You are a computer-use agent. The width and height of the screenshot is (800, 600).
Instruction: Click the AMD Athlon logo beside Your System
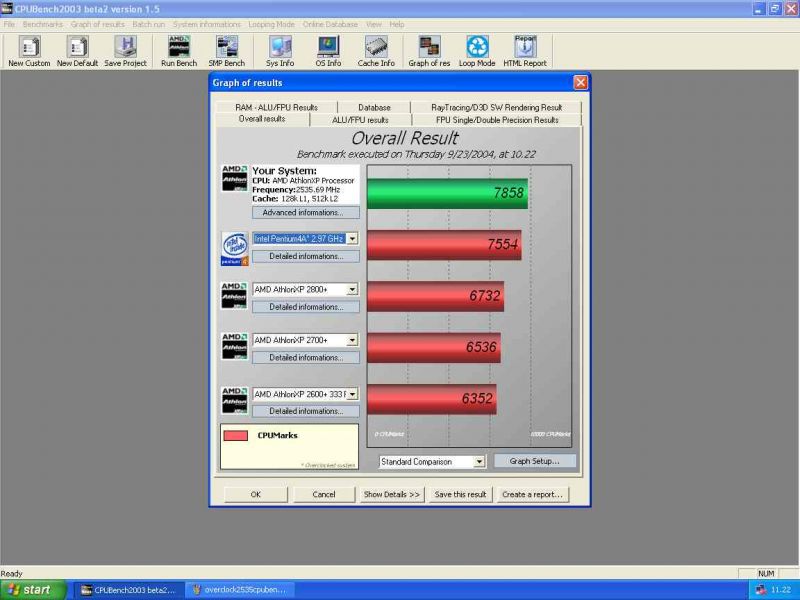234,178
